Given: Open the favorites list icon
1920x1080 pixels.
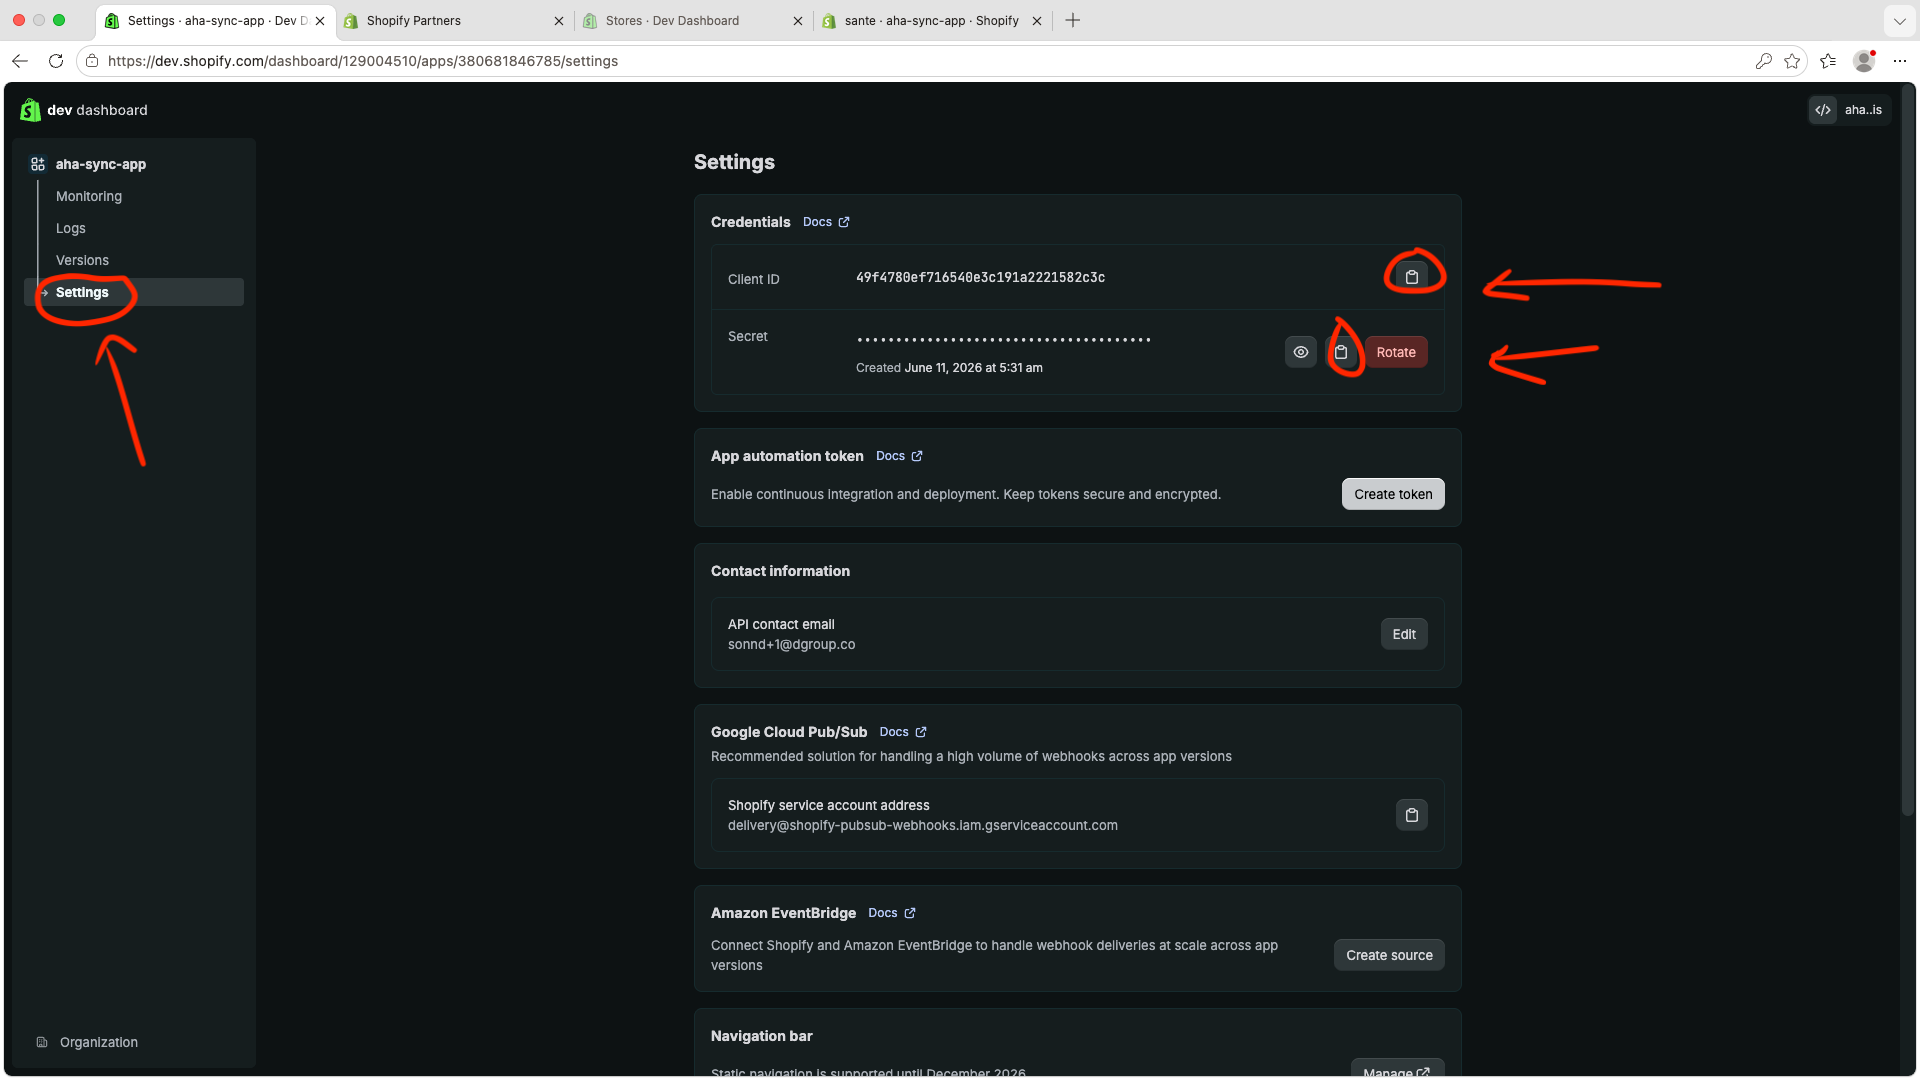Looking at the screenshot, I should (x=1828, y=61).
